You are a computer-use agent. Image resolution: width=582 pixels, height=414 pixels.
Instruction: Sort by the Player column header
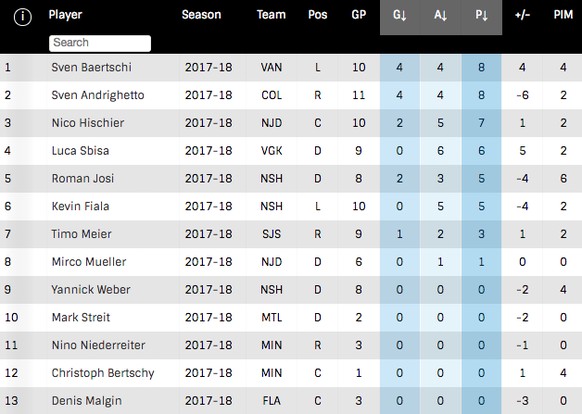tap(65, 15)
